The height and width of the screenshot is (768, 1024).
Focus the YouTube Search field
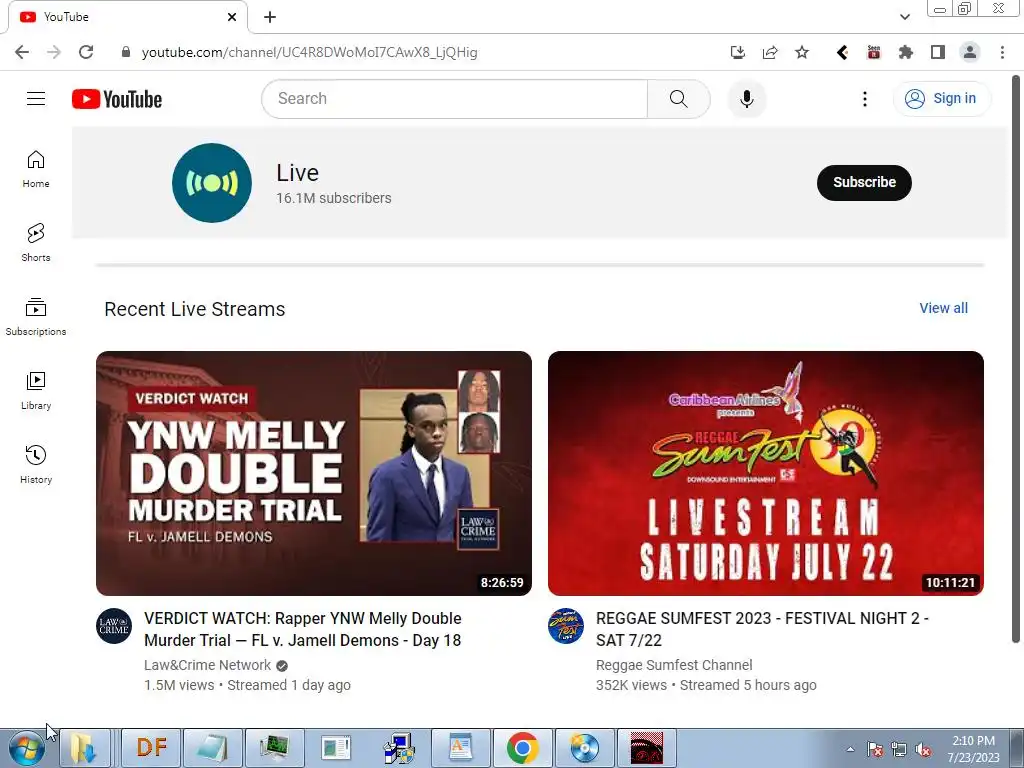(455, 99)
